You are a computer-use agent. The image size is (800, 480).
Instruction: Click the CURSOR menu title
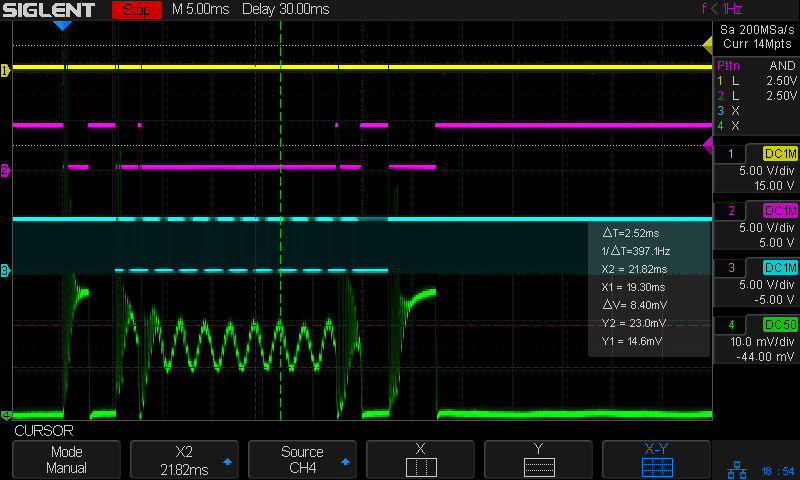coord(44,431)
